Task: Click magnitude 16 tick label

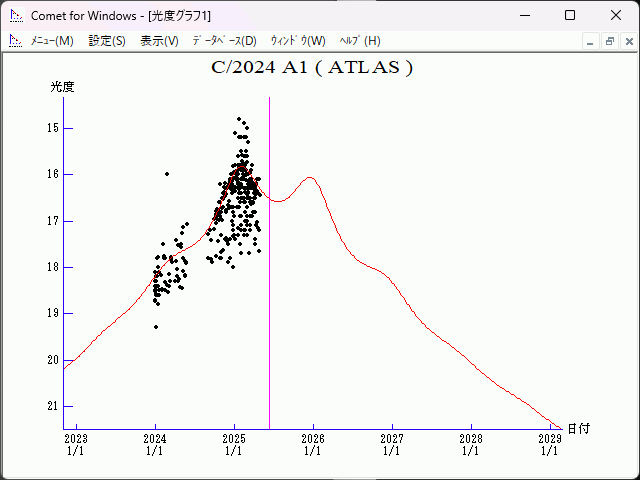Action: point(53,174)
